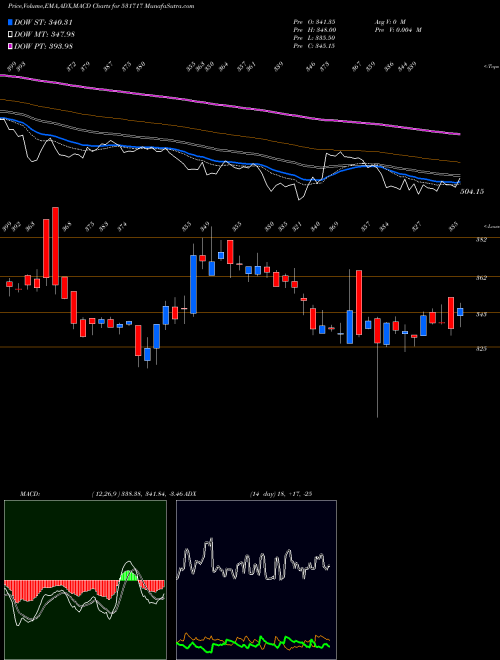The width and height of the screenshot is (500, 660).
Task: Click the 325 price level label
Action: [481, 349]
